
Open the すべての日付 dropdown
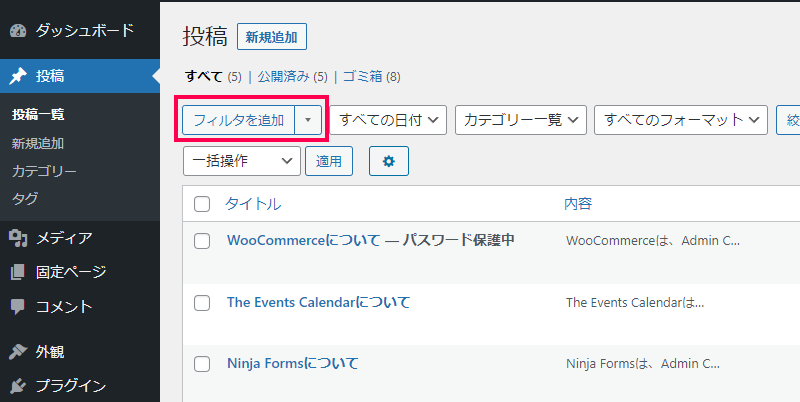[x=388, y=120]
